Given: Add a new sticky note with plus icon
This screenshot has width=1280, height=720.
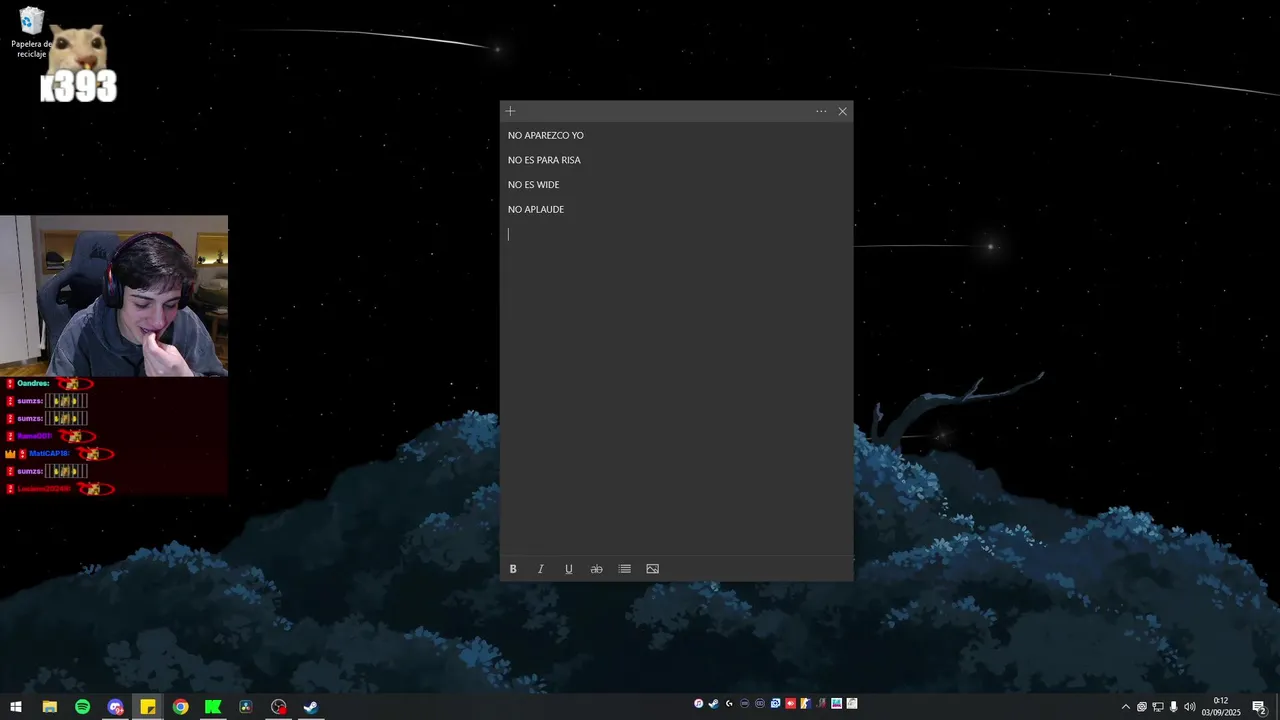Looking at the screenshot, I should pyautogui.click(x=510, y=111).
